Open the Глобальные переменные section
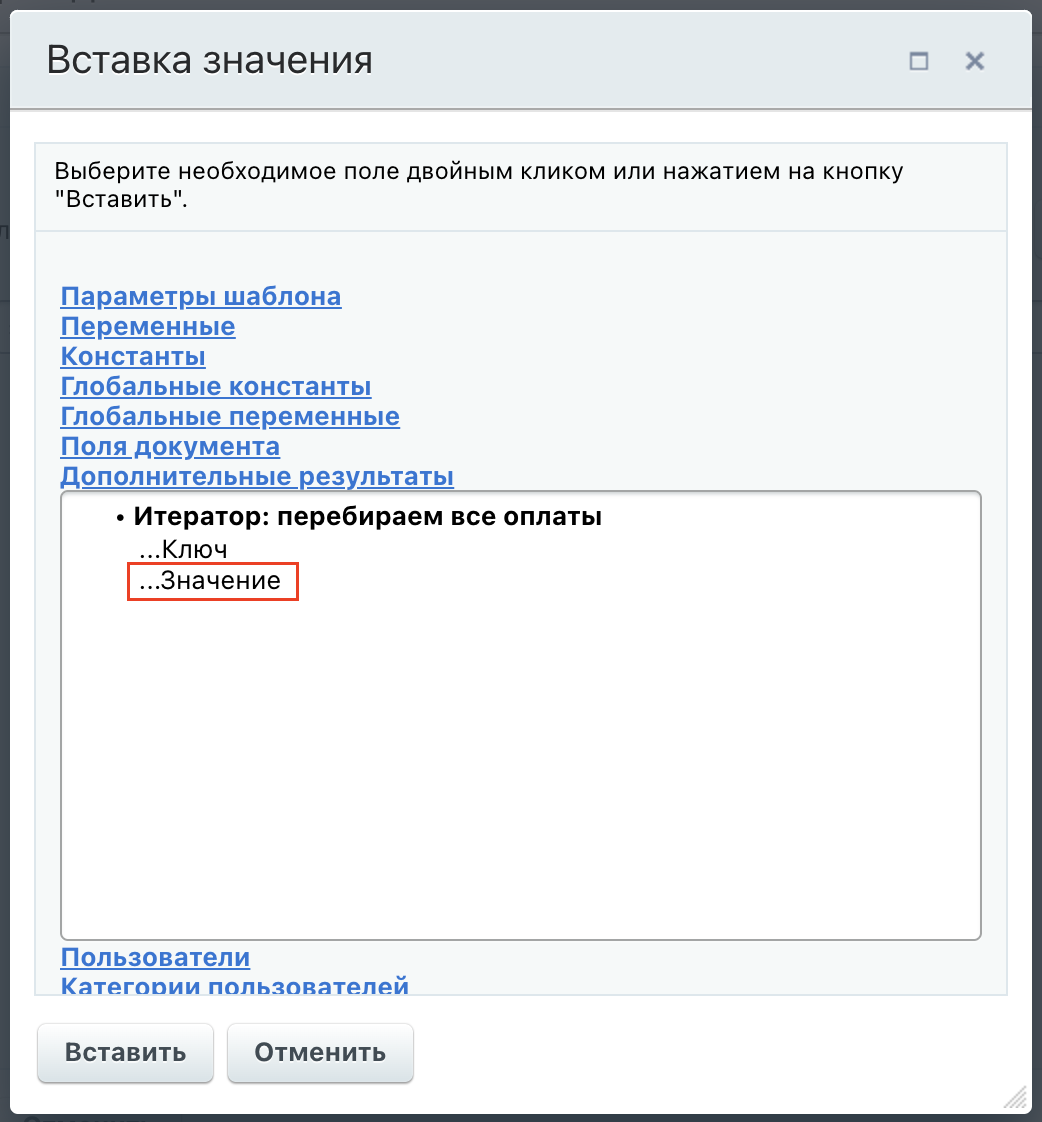 230,416
